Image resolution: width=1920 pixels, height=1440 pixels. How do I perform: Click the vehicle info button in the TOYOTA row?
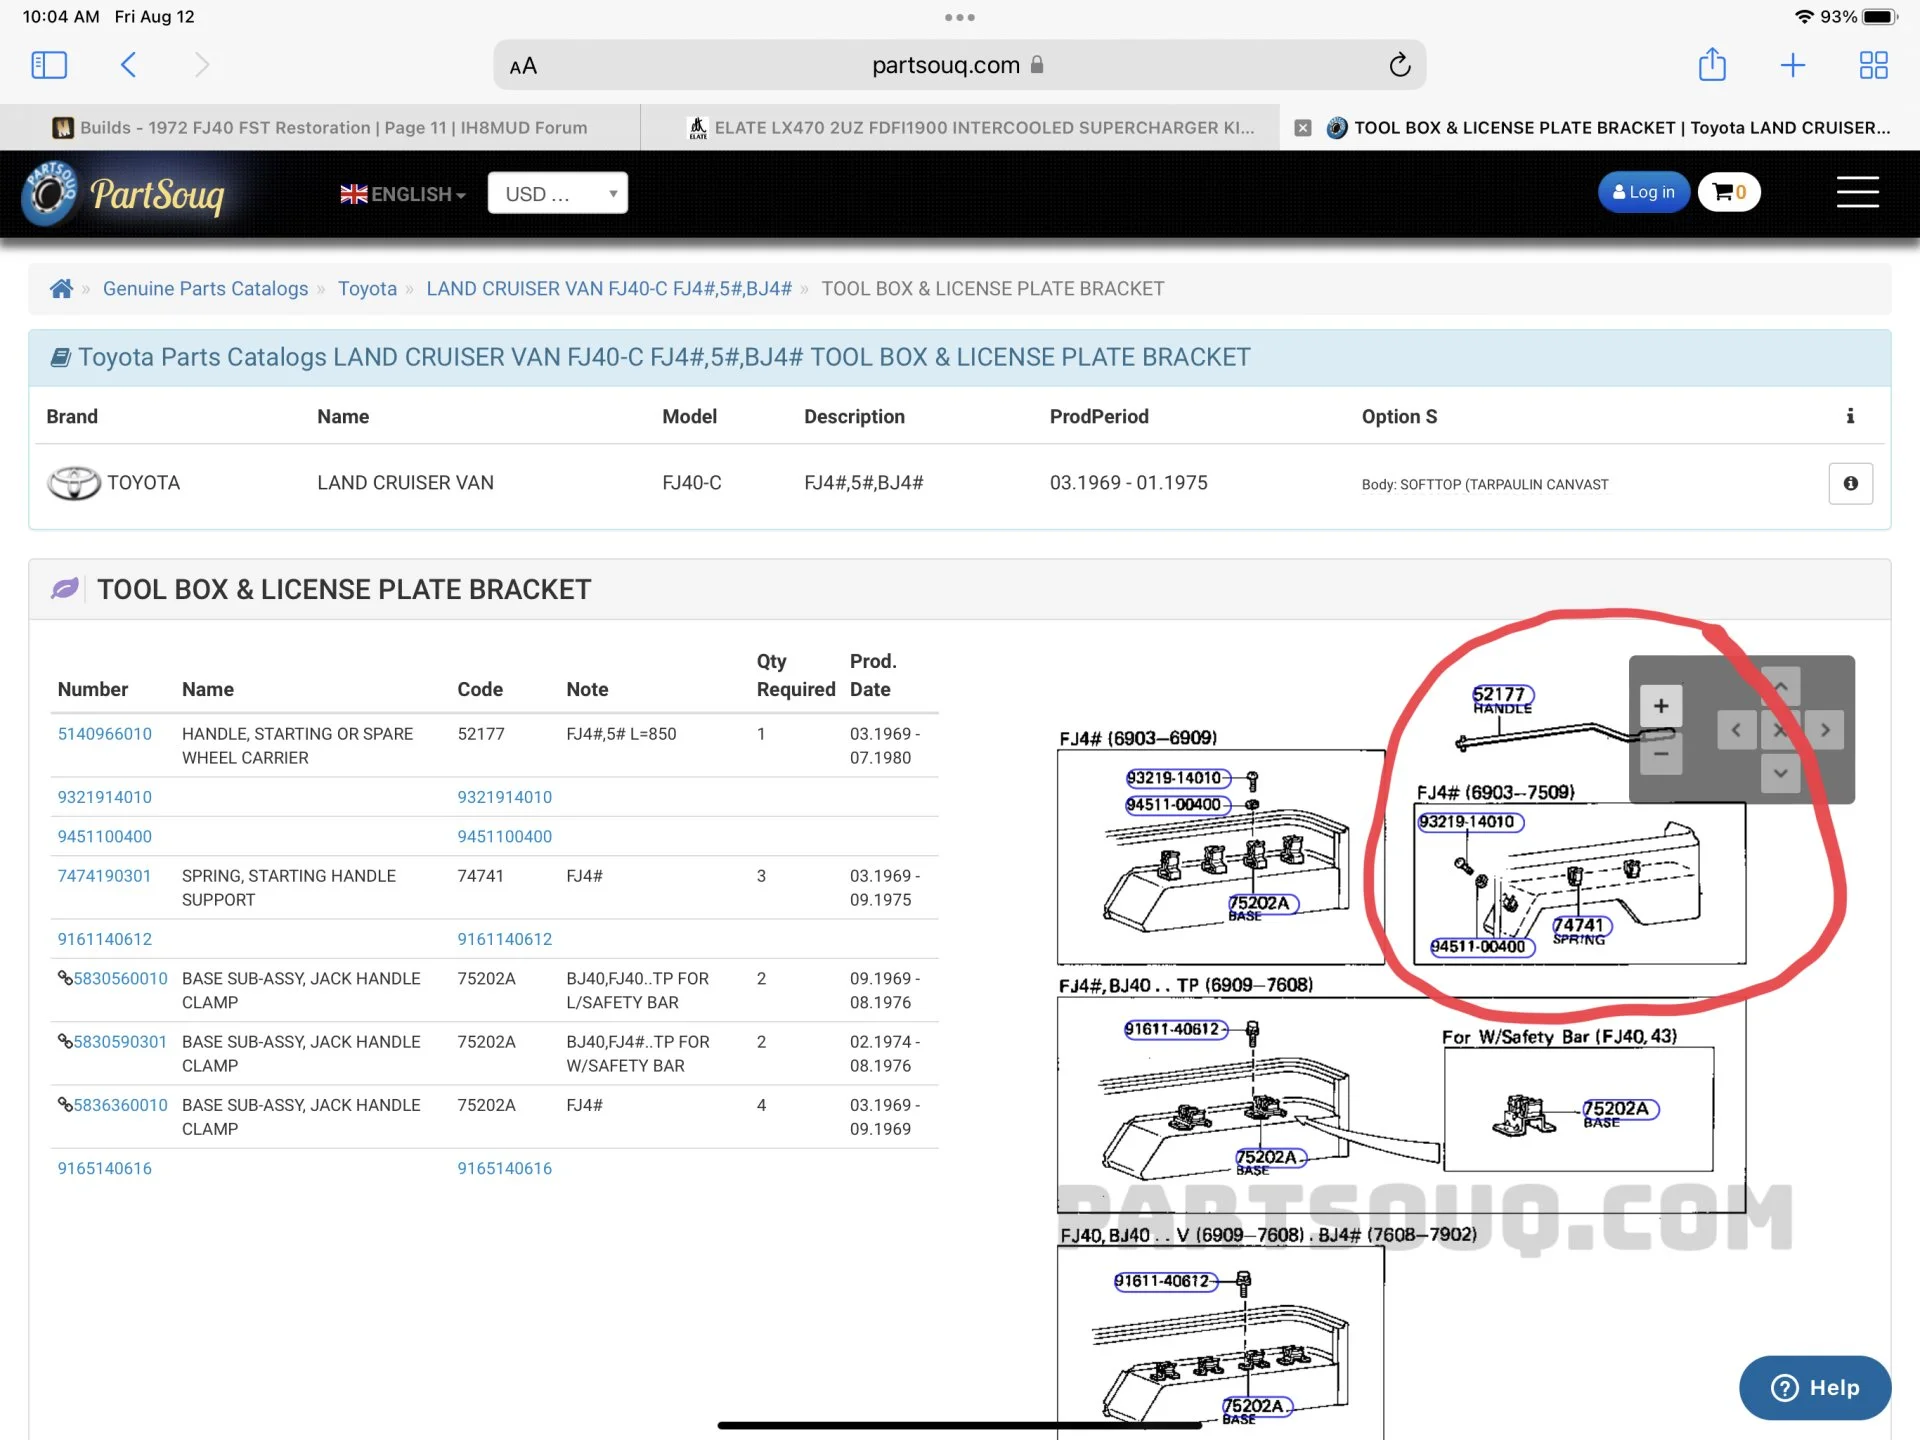[1850, 483]
